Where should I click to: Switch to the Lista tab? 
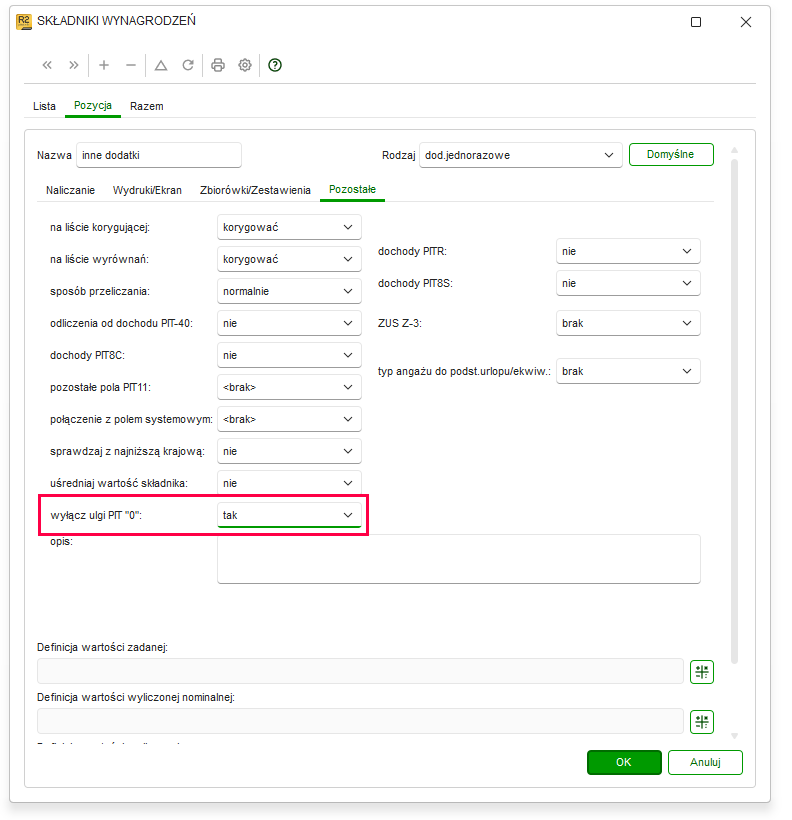point(44,106)
